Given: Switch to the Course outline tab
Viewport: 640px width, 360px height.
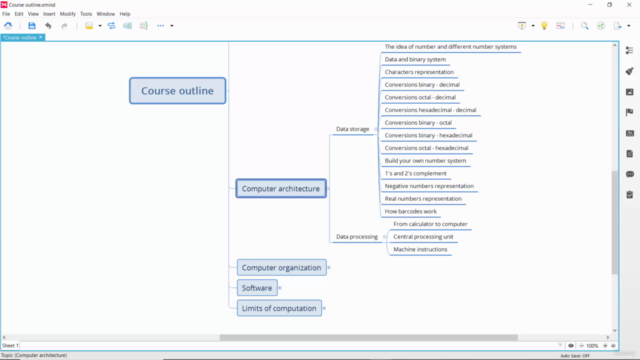Looking at the screenshot, I should [x=20, y=38].
